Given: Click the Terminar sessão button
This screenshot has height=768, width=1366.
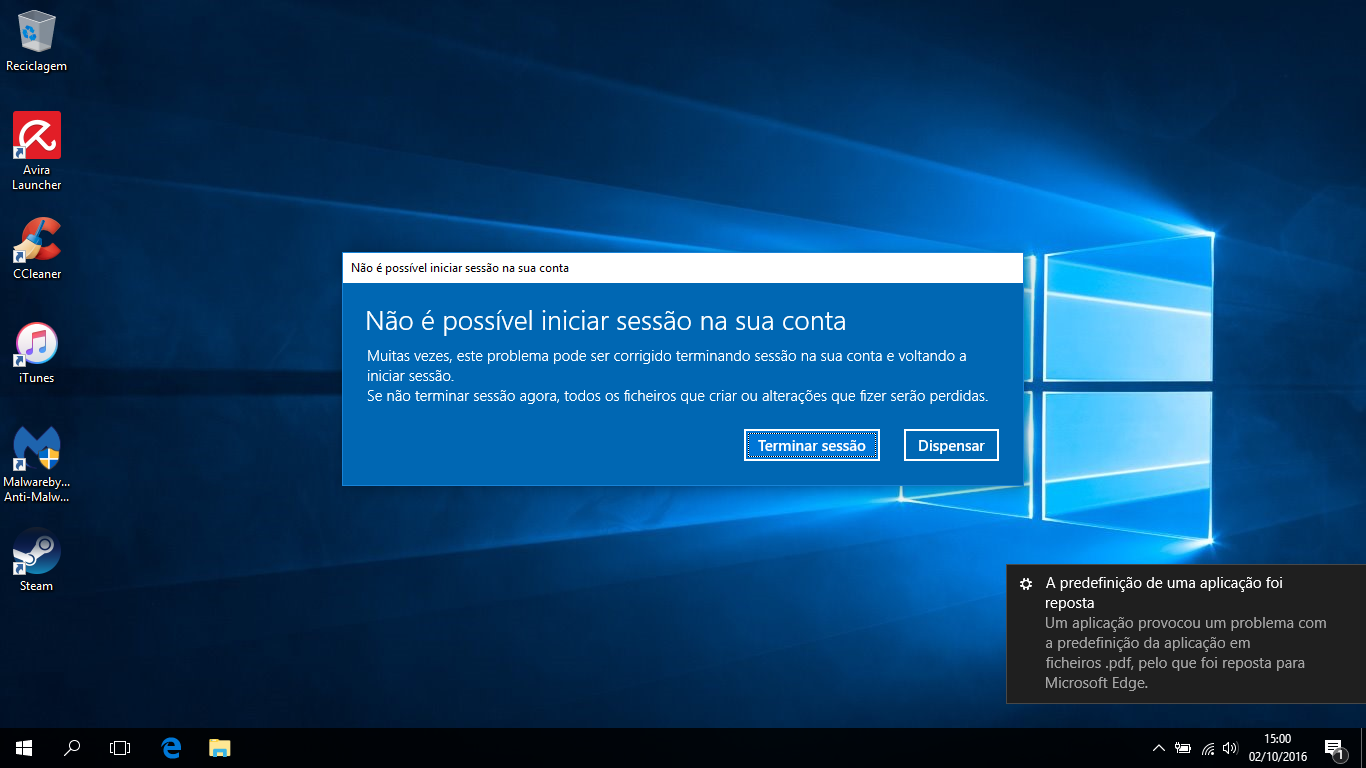Looking at the screenshot, I should 812,446.
